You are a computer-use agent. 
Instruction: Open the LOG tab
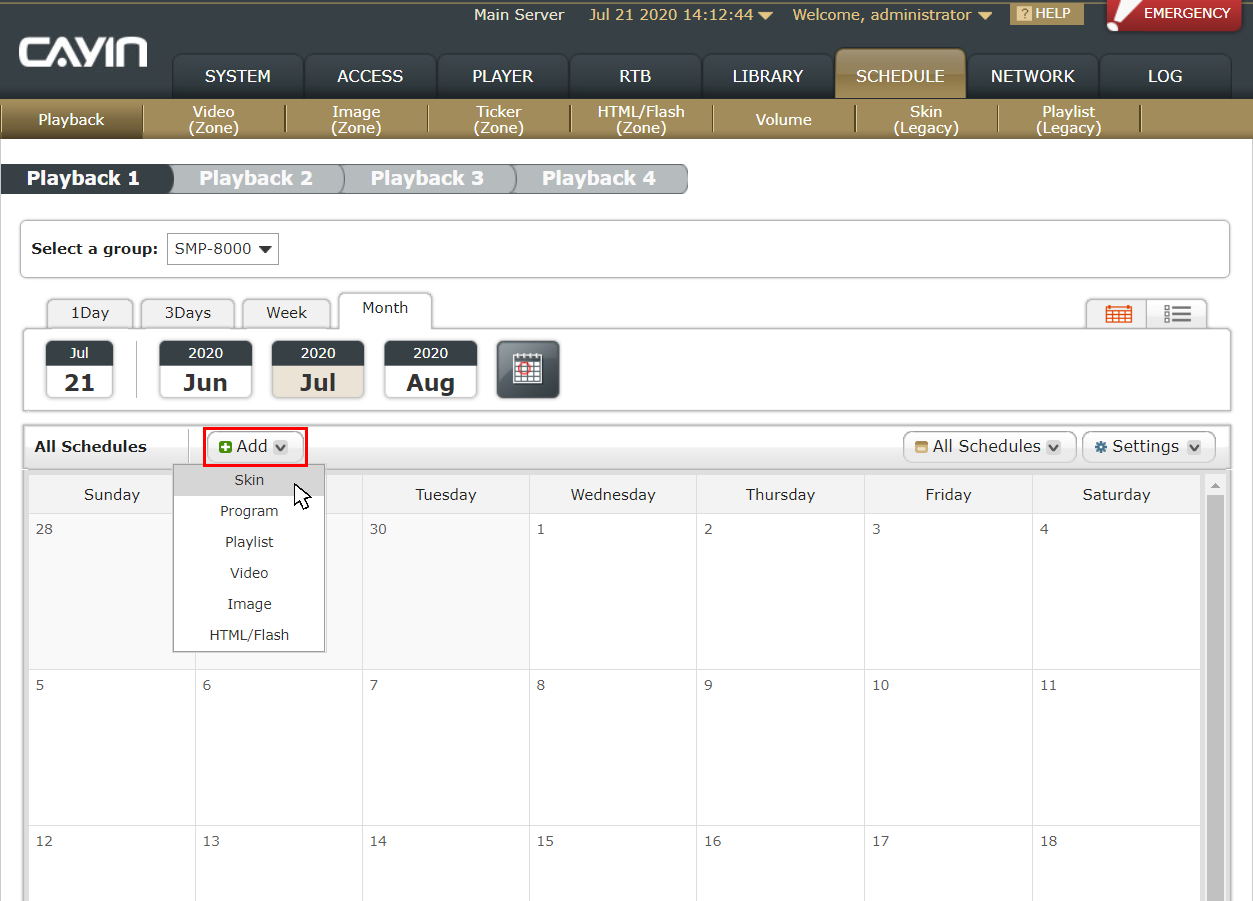(1165, 76)
